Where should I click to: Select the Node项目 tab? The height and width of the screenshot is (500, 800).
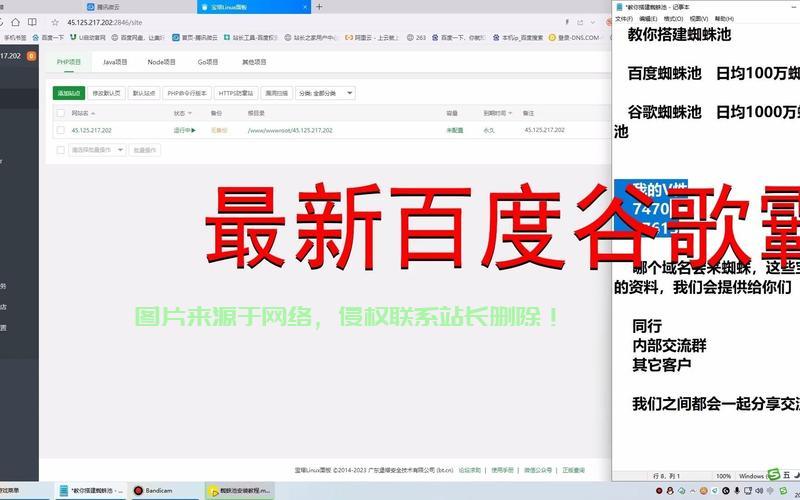[x=161, y=62]
